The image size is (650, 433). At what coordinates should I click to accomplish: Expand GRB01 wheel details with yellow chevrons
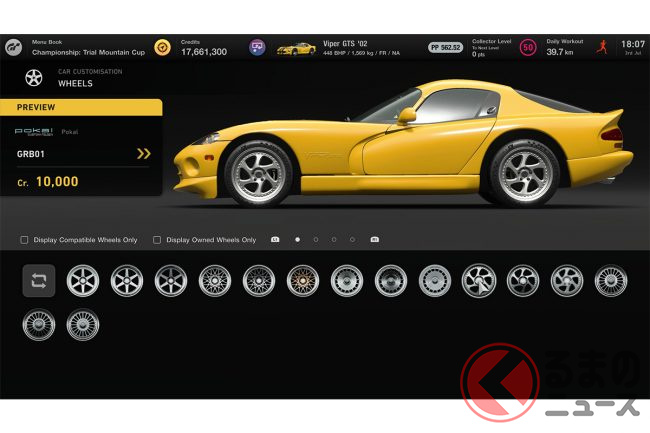[143, 154]
